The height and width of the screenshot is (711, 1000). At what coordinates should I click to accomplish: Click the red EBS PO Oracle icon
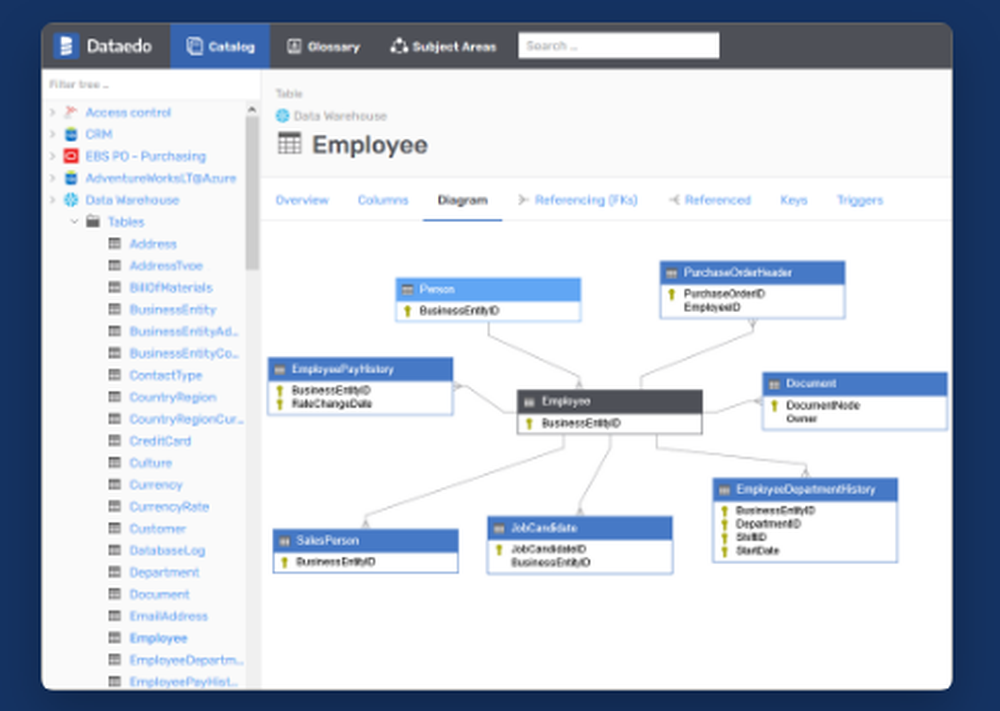71,156
